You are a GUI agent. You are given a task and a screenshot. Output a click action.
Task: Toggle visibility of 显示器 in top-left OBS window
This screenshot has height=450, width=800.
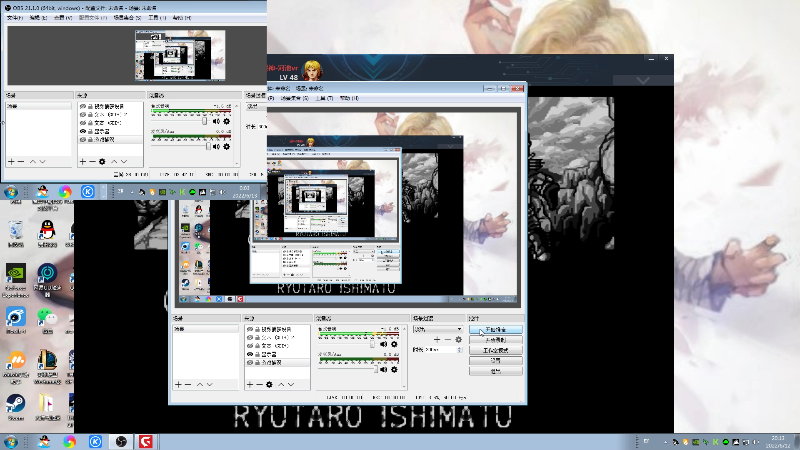click(x=83, y=131)
